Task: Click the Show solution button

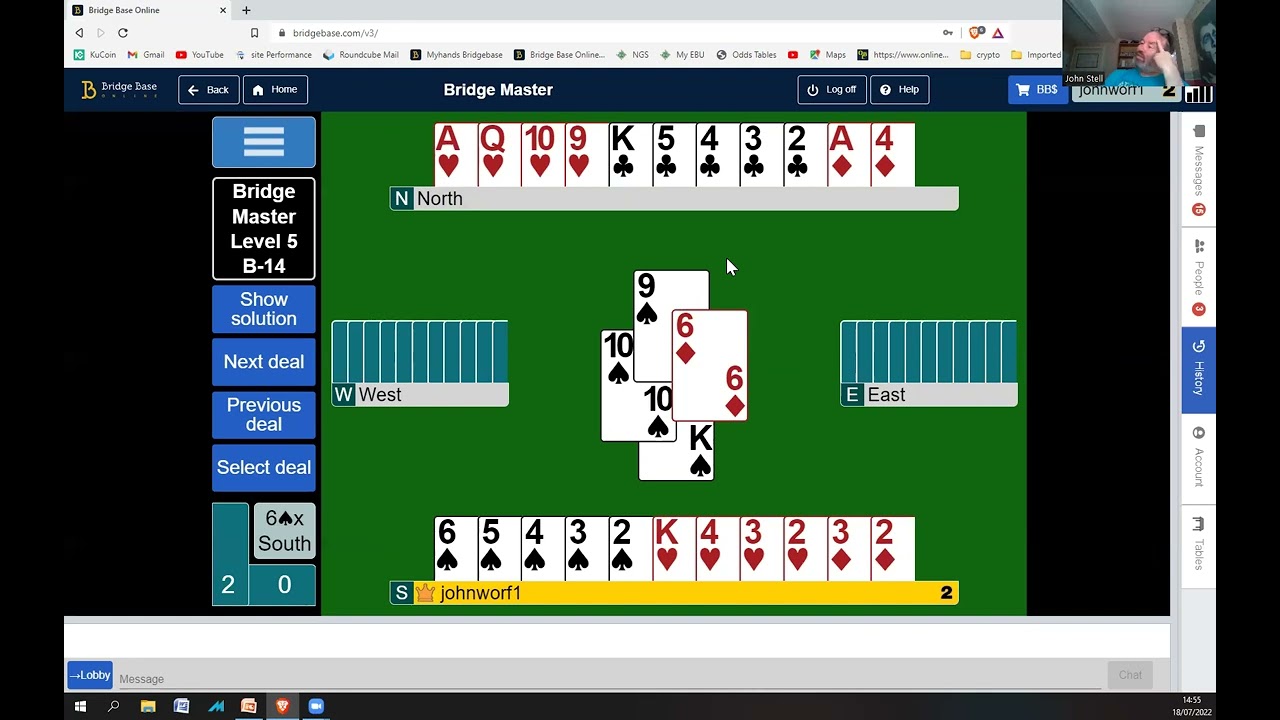Action: pyautogui.click(x=264, y=309)
